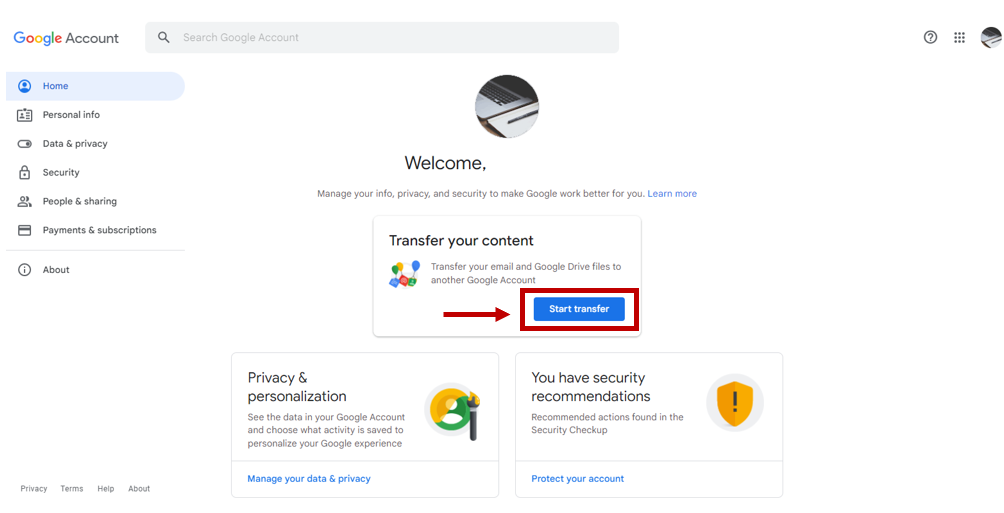Click the Help question mark icon
Image resolution: width=1004 pixels, height=513 pixels.
pyautogui.click(x=930, y=38)
